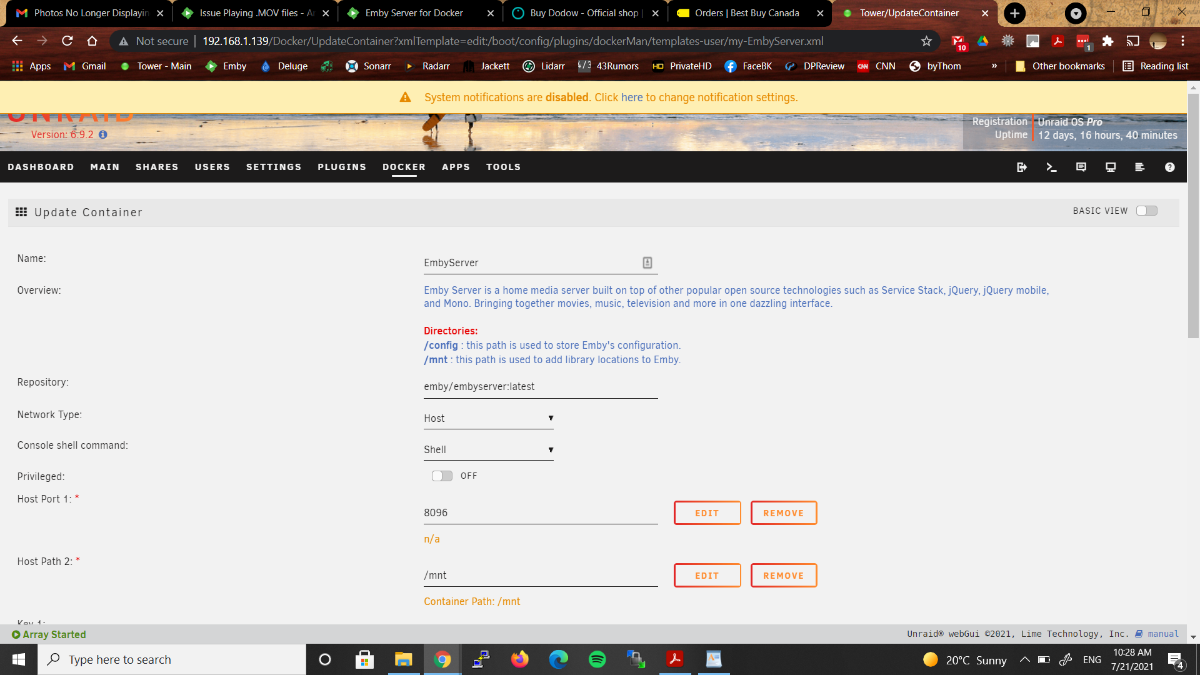
Task: Open the Shares menu
Action: click(x=157, y=167)
